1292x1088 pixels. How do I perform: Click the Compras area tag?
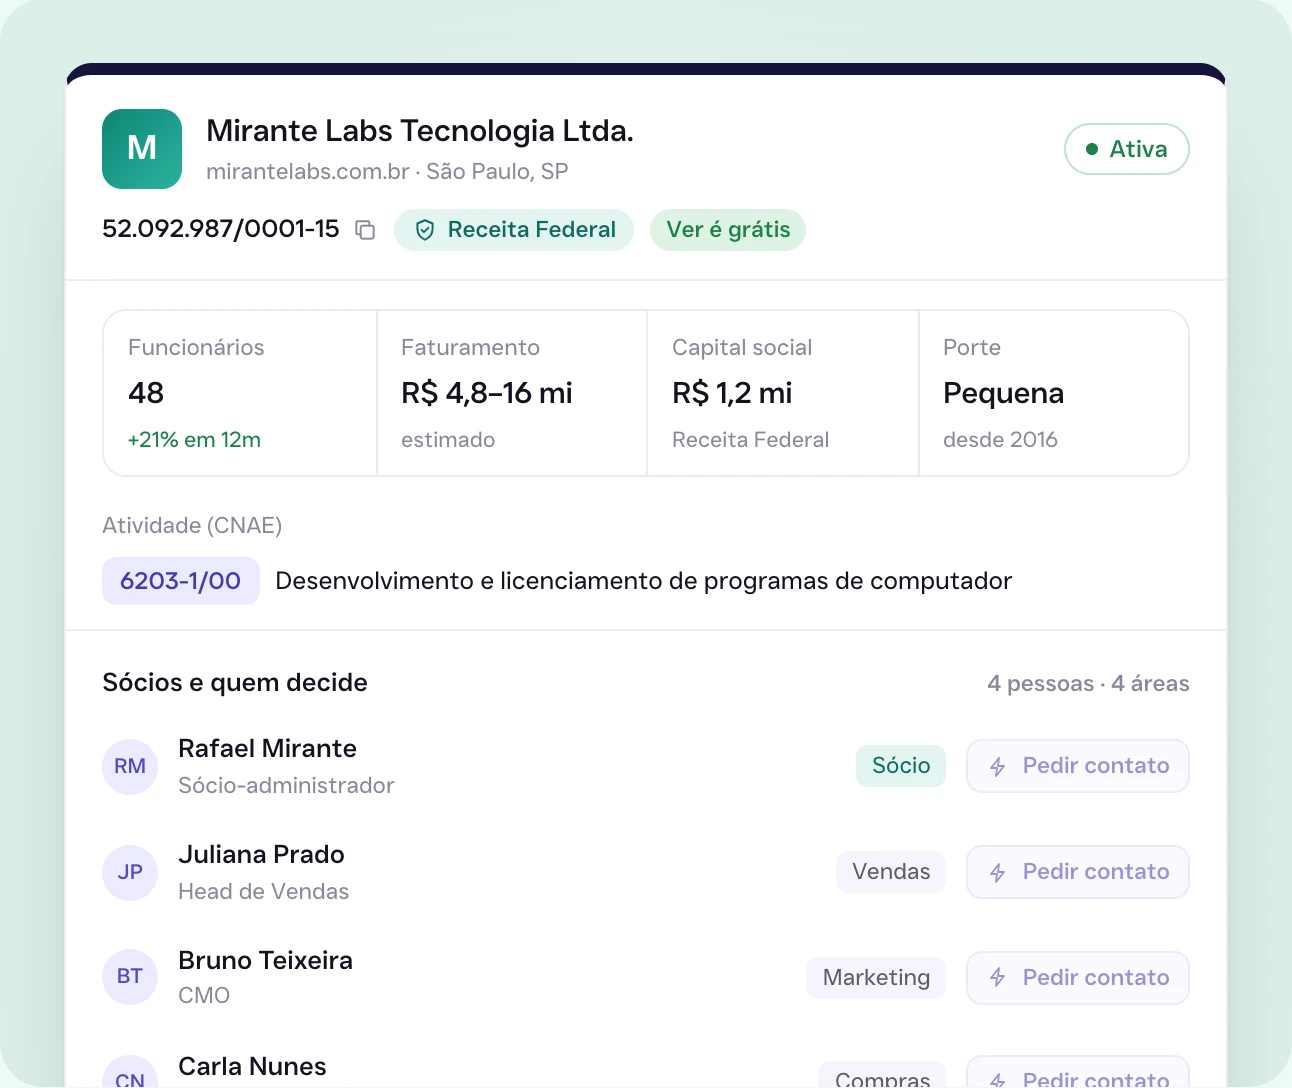pos(882,1075)
